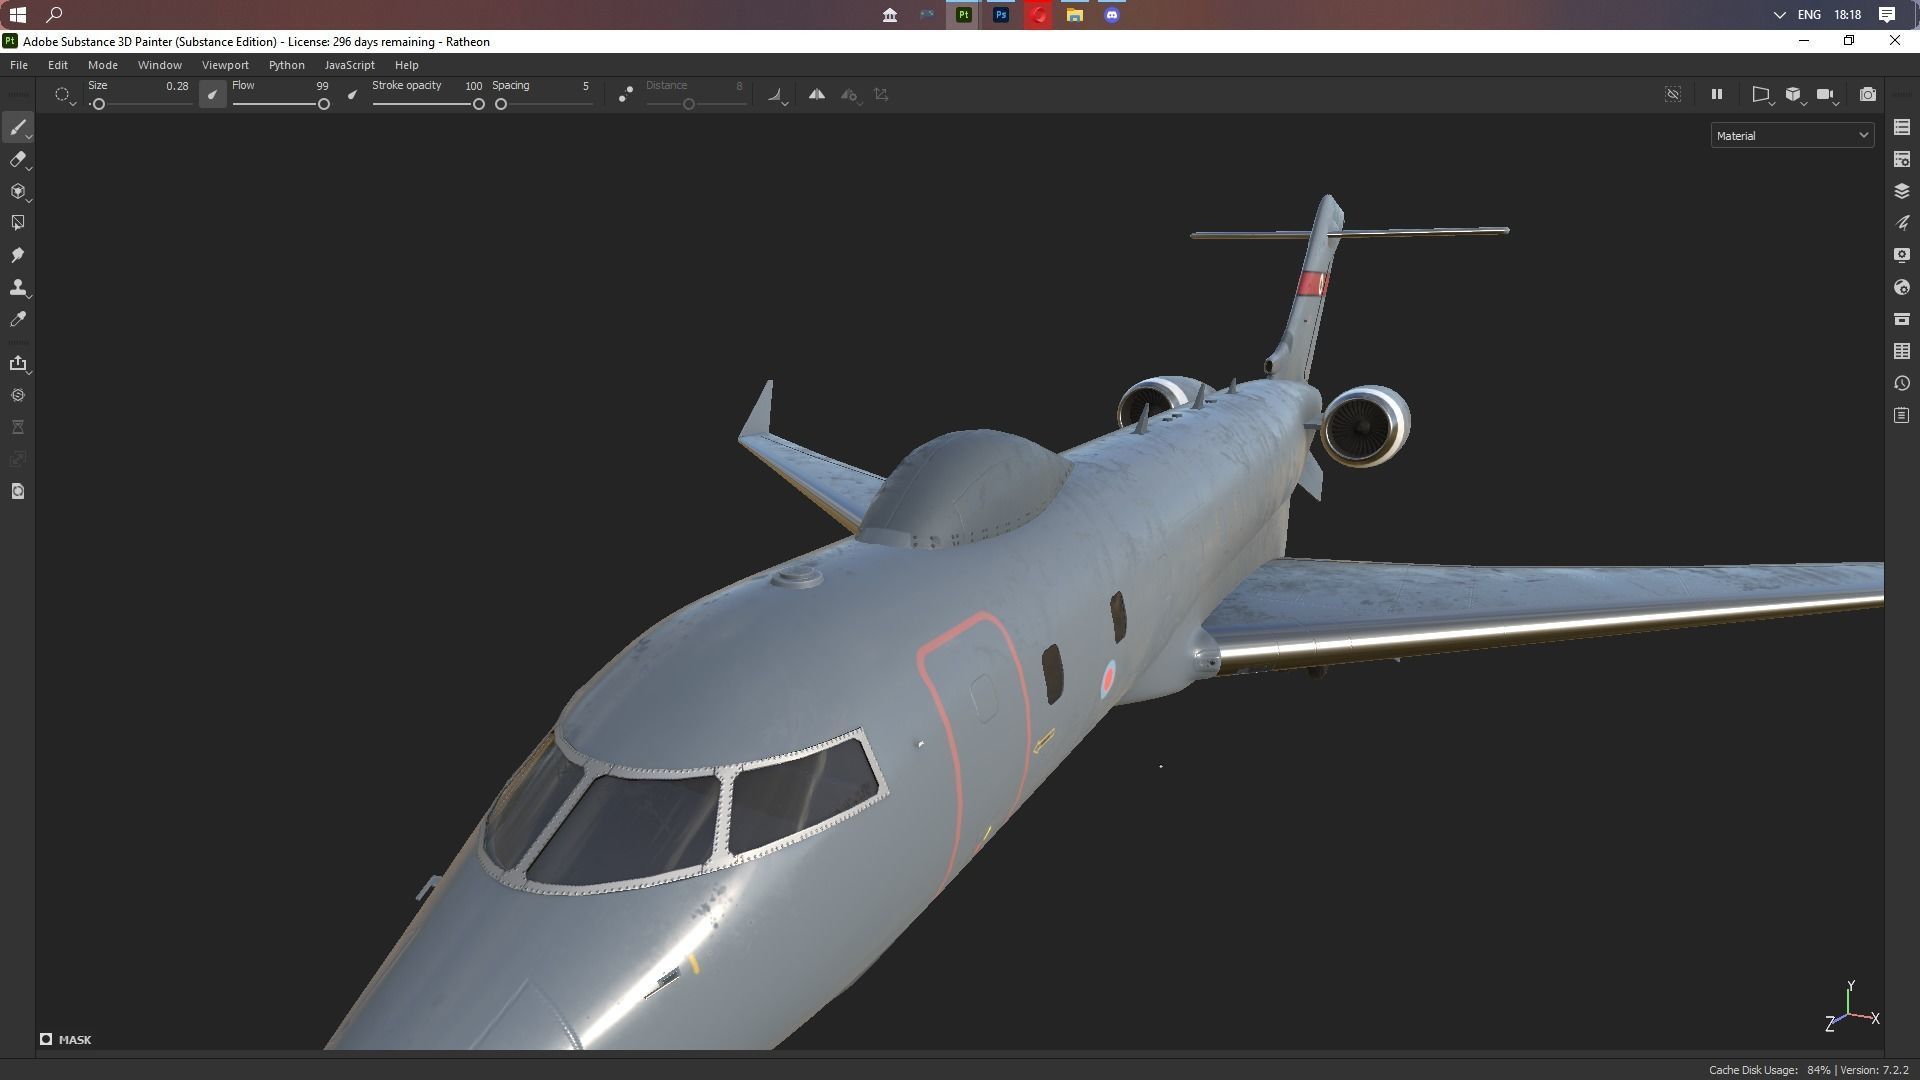
Task: Open the Viewport menu
Action: [225, 65]
